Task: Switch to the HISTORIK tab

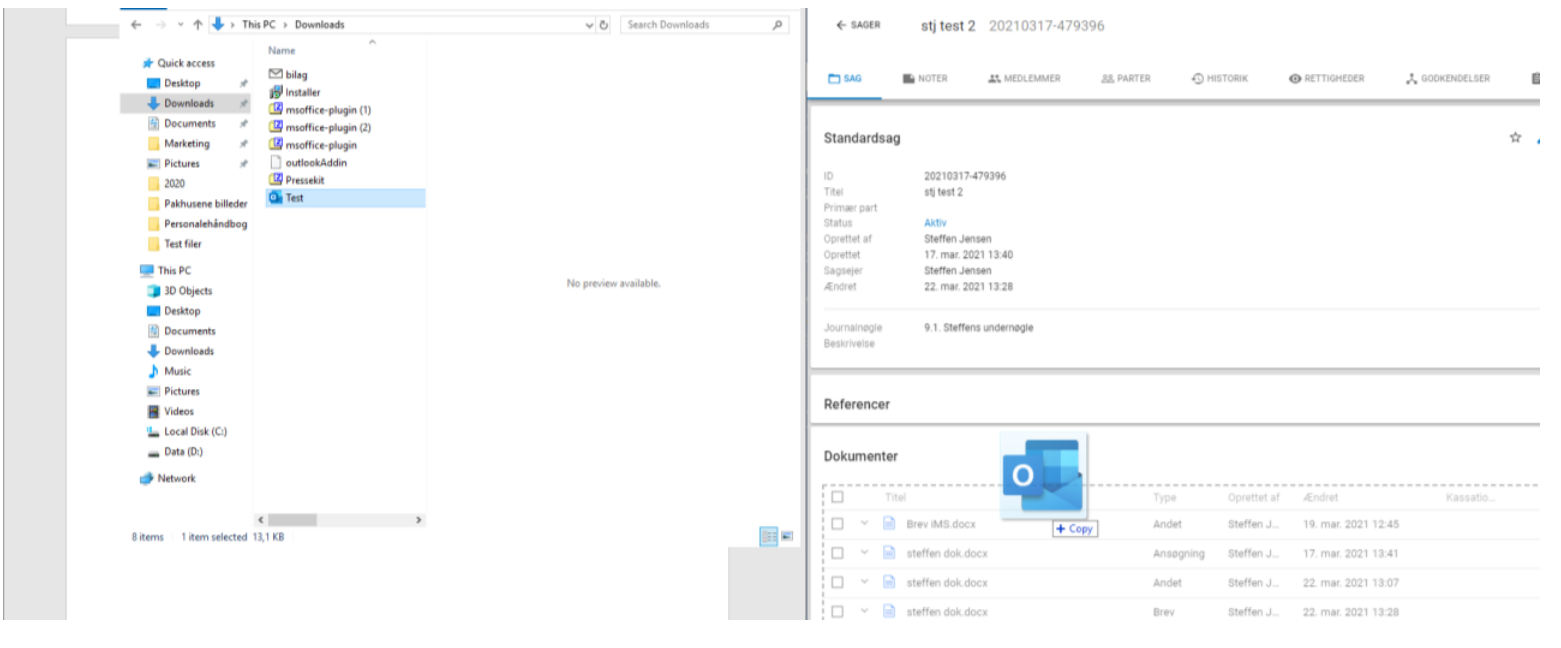Action: (x=1220, y=78)
